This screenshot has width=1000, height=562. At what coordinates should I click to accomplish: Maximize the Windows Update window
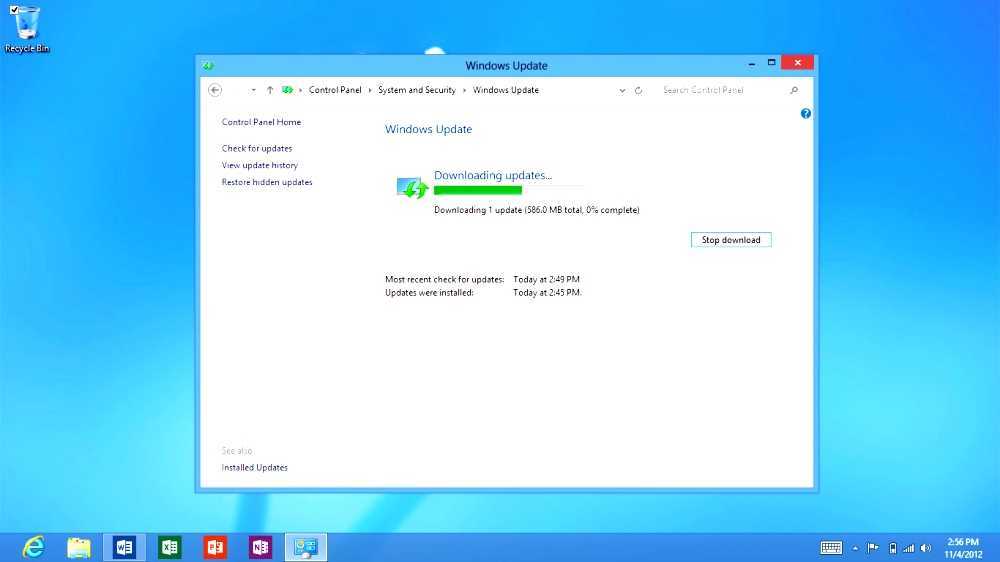click(771, 63)
